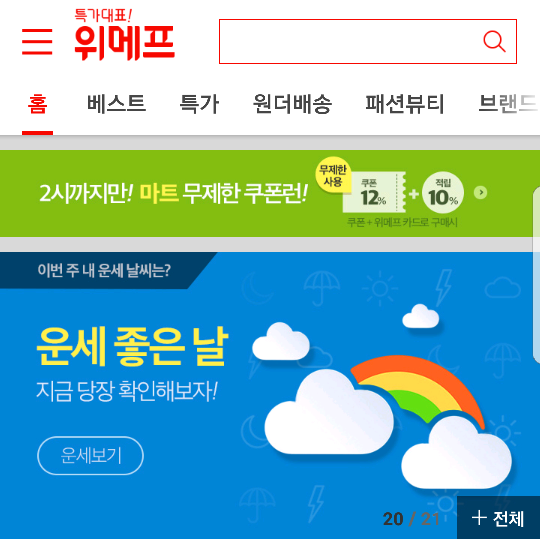Click the 12% coupon ticket icon
540x539 pixels.
click(374, 192)
